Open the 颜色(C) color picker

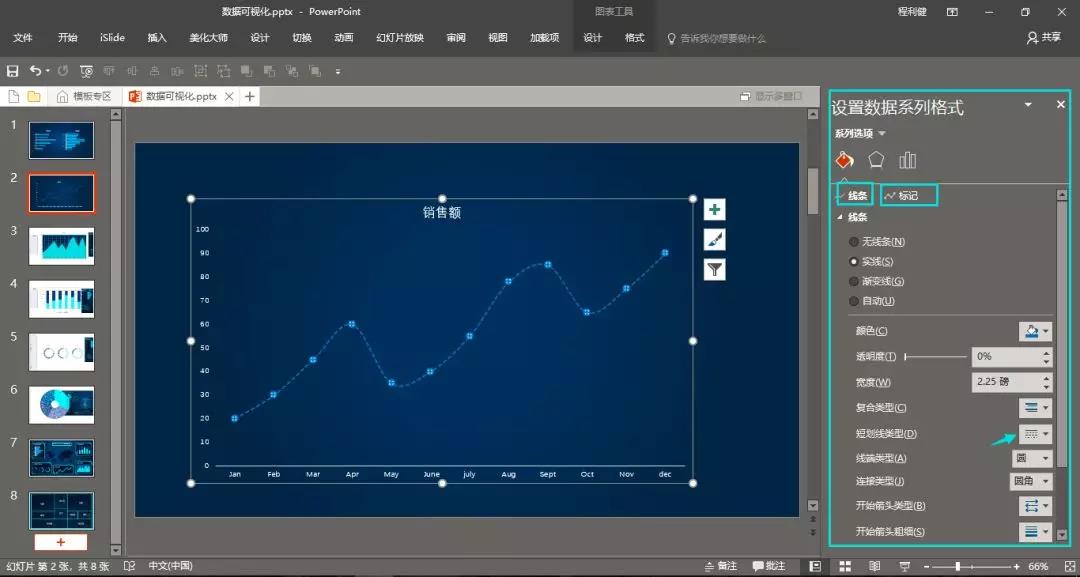pyautogui.click(x=1035, y=331)
